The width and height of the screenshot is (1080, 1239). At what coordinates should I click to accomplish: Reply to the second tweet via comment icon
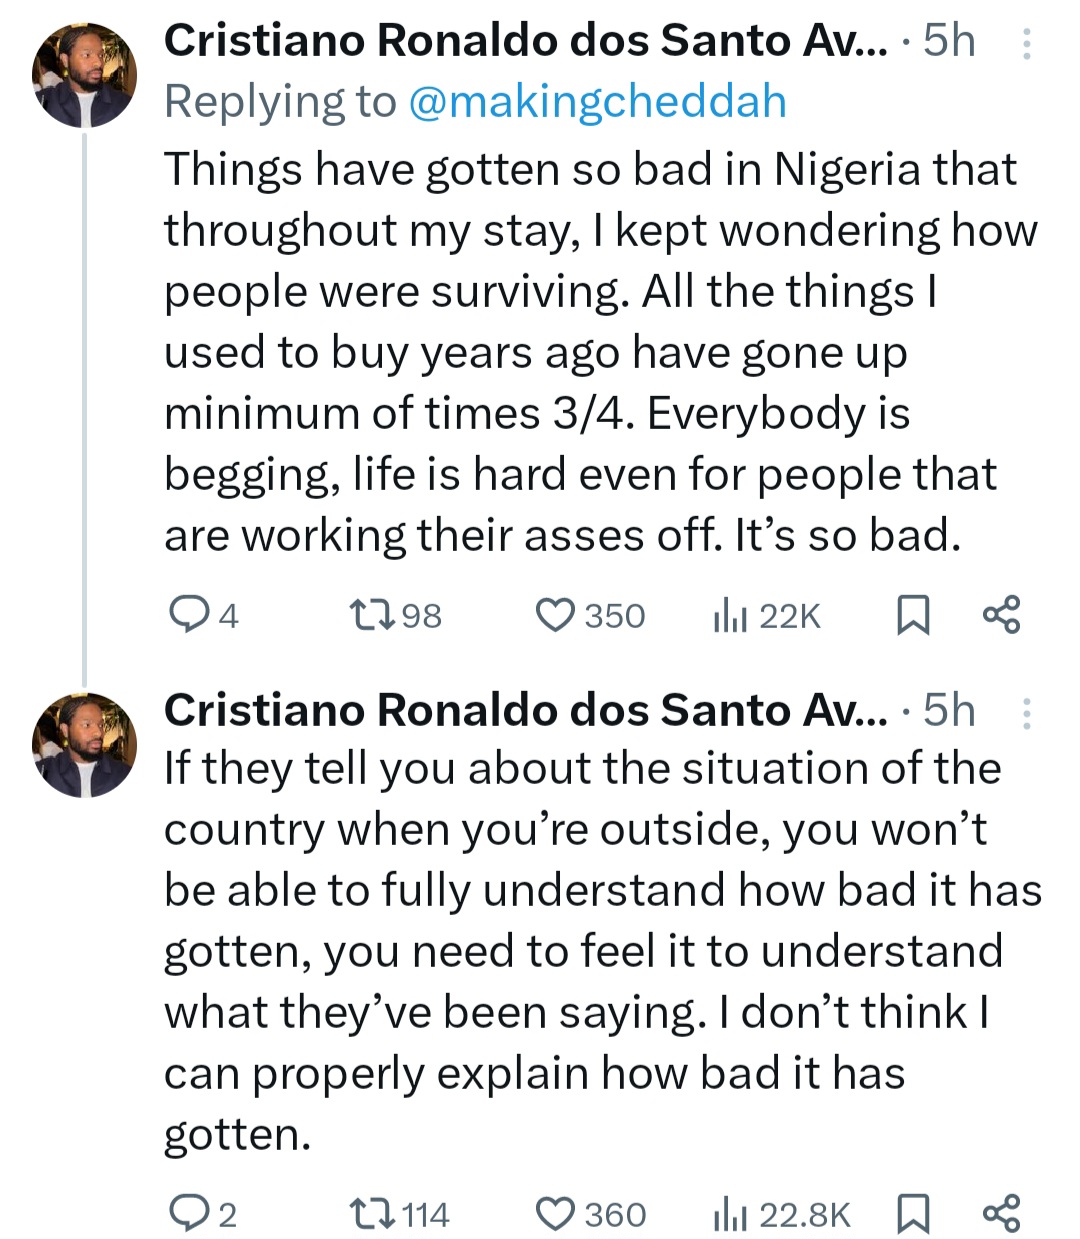[187, 1214]
